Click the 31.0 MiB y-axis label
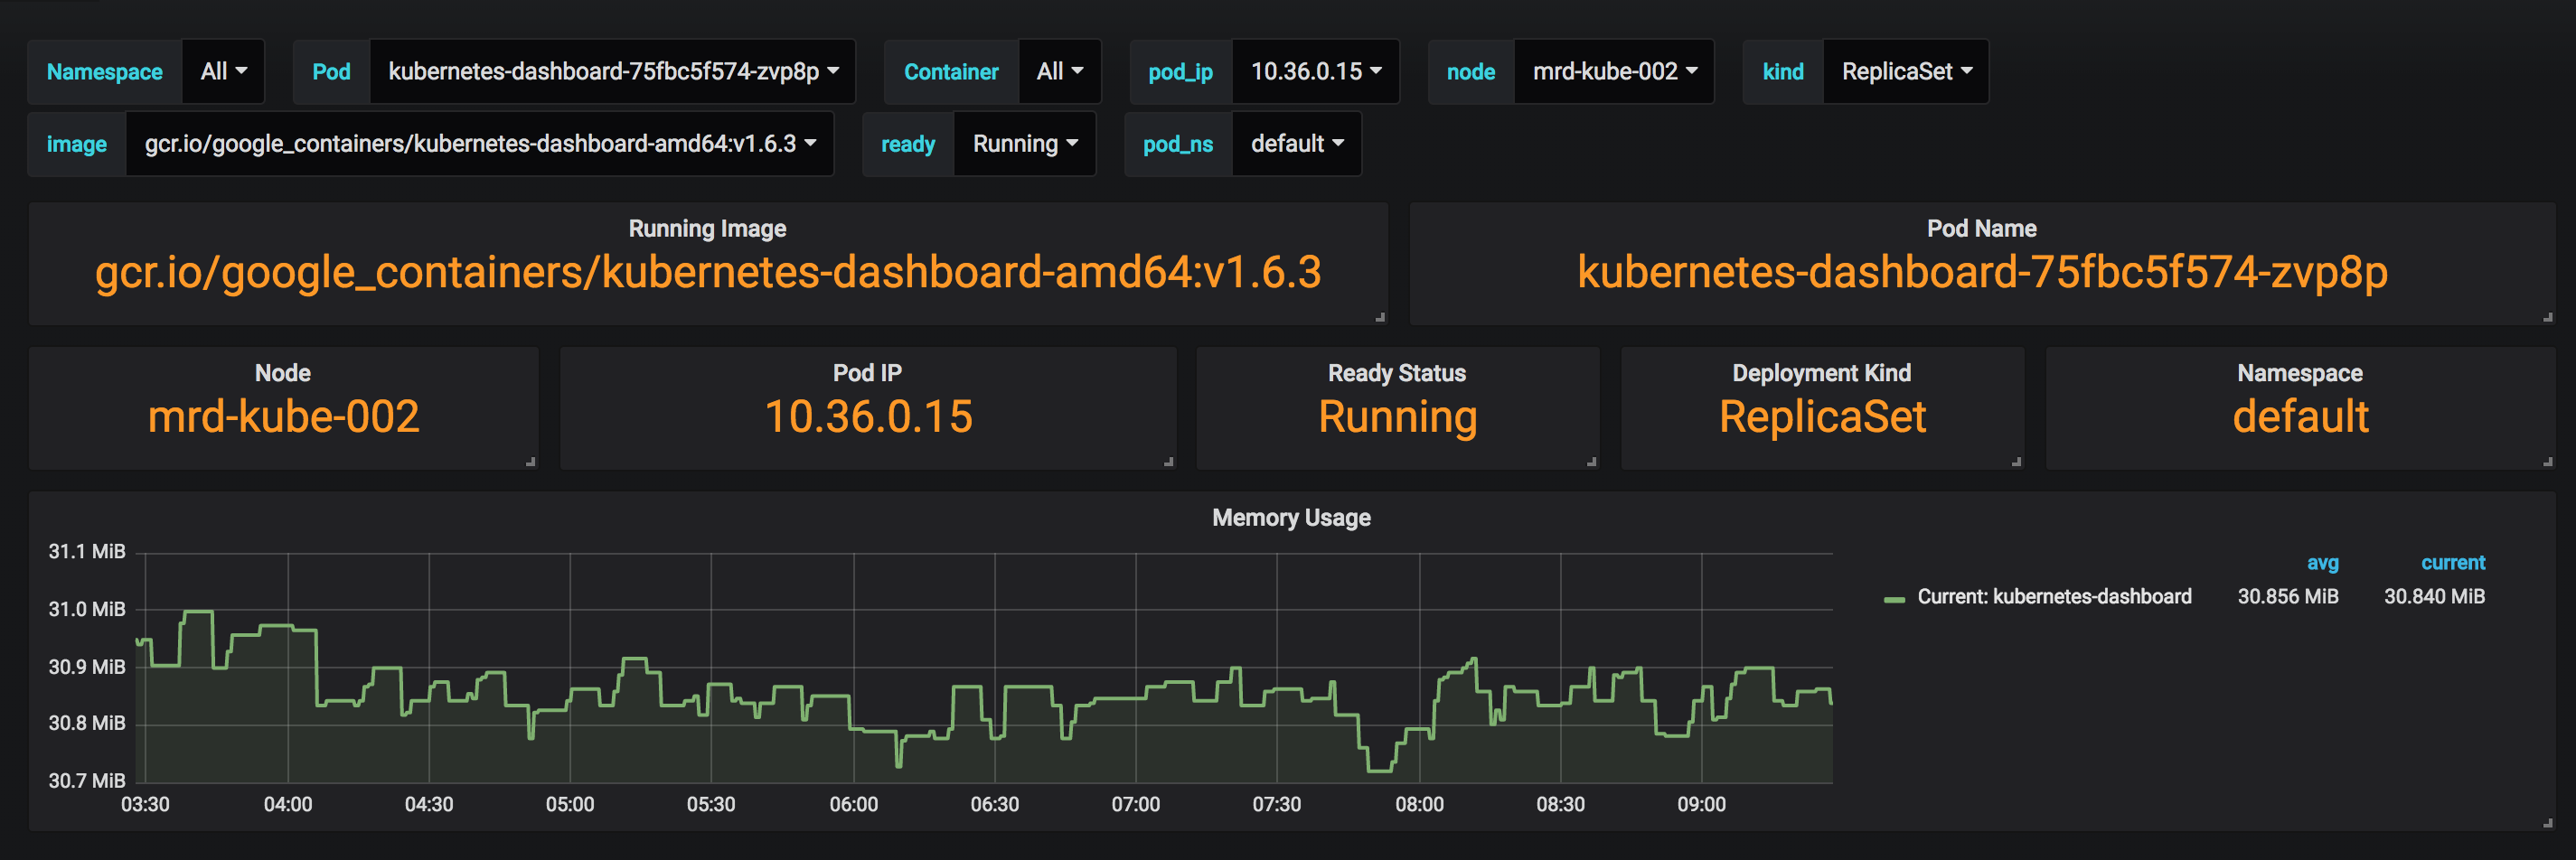Viewport: 2576px width, 860px height. point(87,609)
